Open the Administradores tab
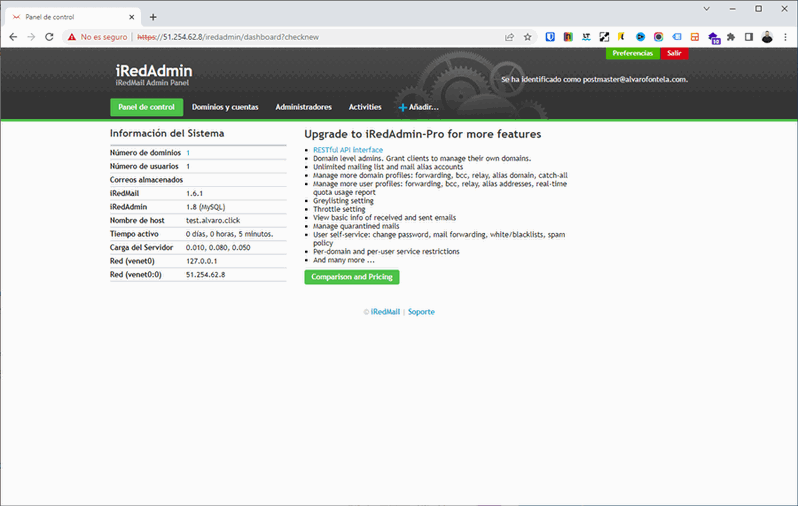Image resolution: width=798 pixels, height=506 pixels. [303, 107]
